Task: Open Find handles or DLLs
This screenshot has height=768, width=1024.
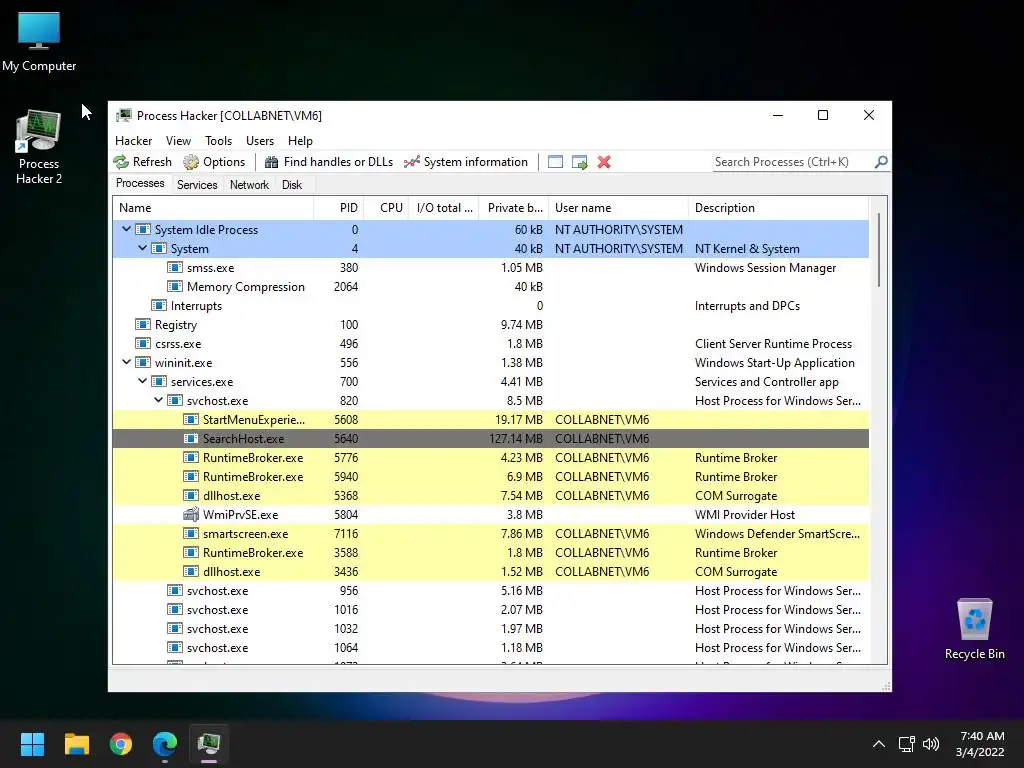Action: pyautogui.click(x=328, y=162)
